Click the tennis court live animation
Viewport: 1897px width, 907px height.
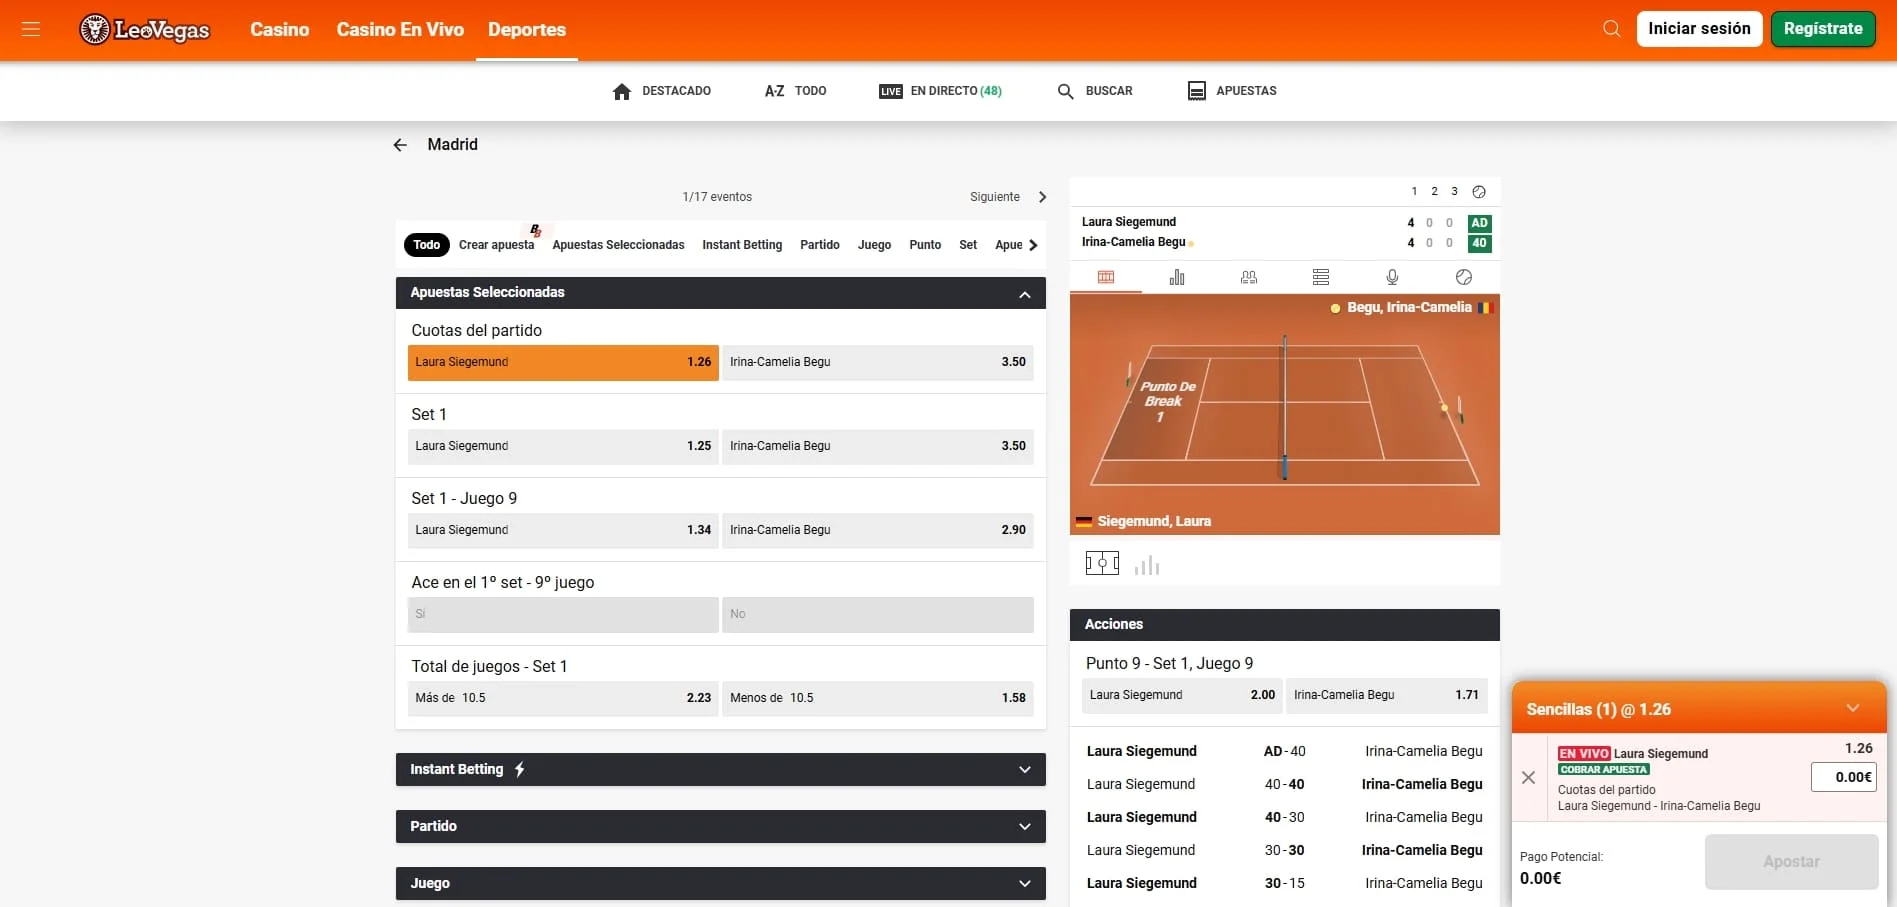point(1284,415)
